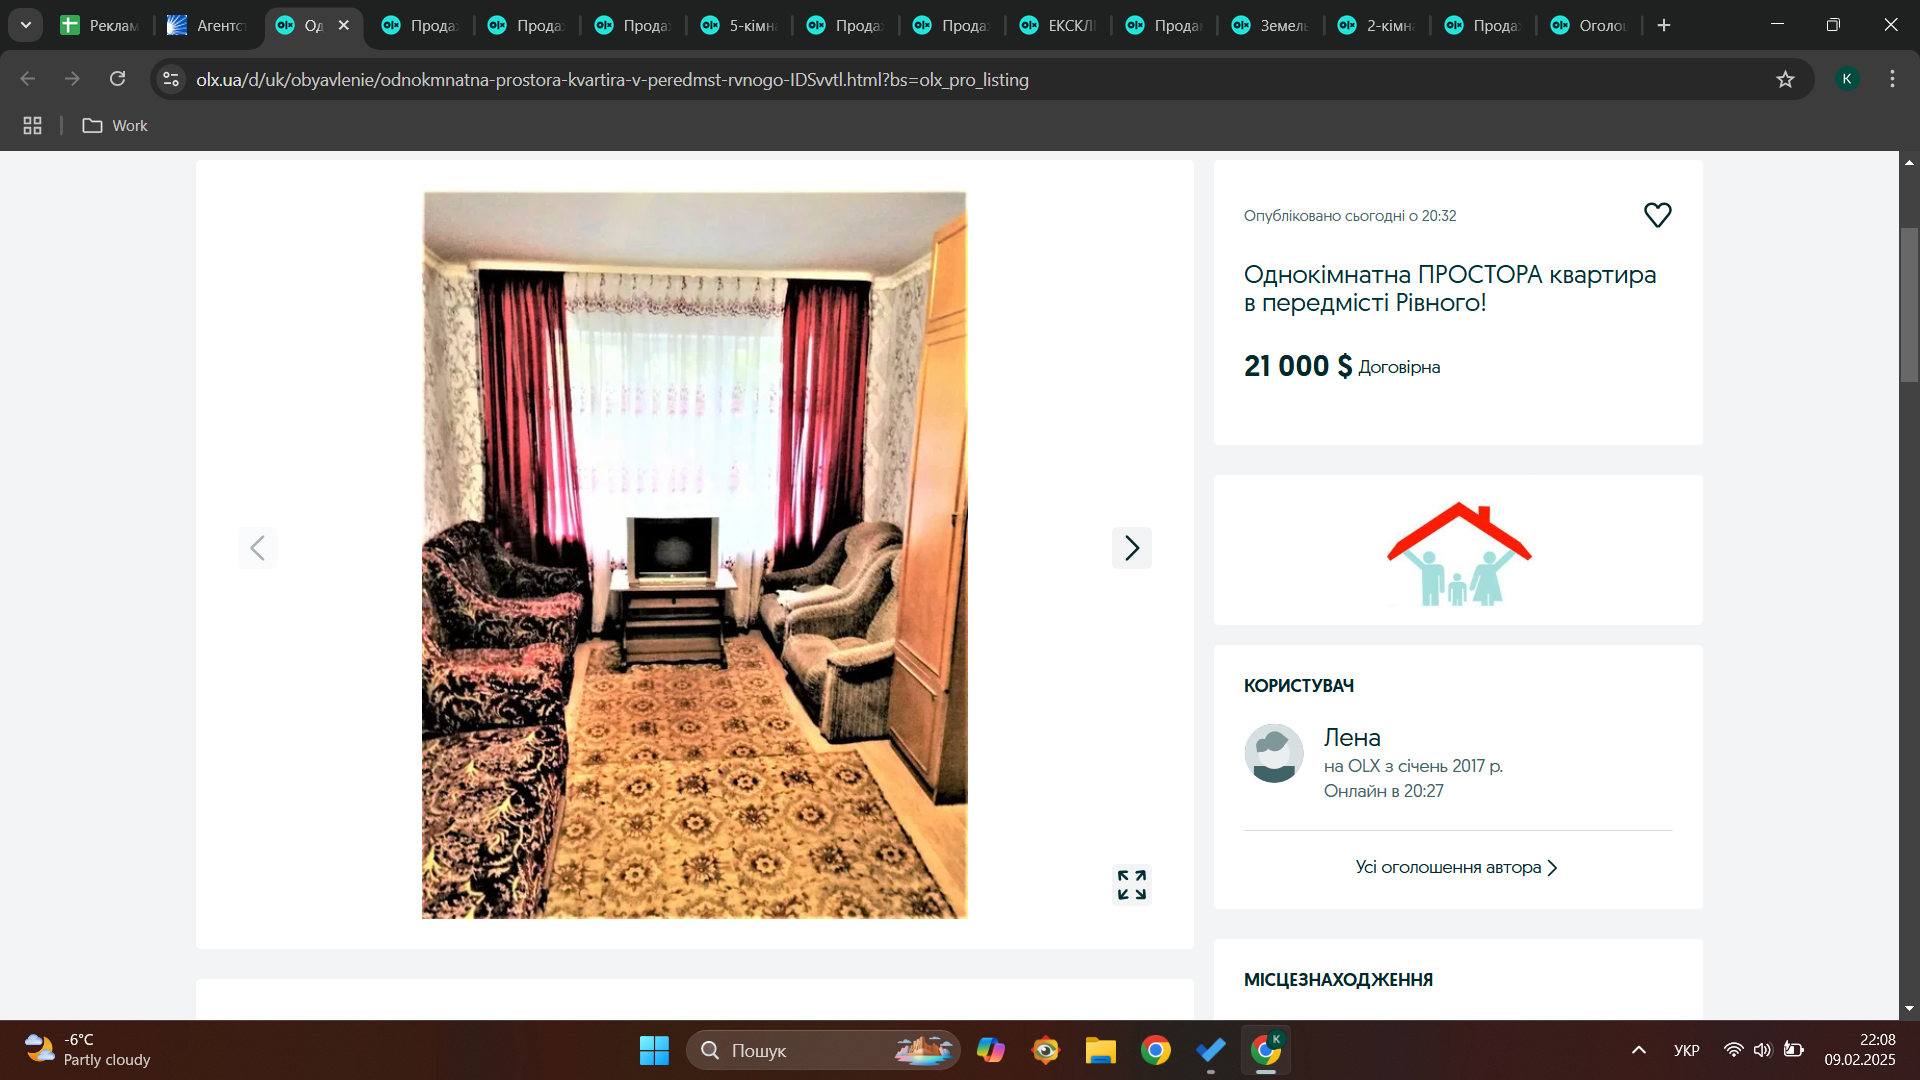Bookmark this page with star icon
The width and height of the screenshot is (1920, 1080).
1785,80
